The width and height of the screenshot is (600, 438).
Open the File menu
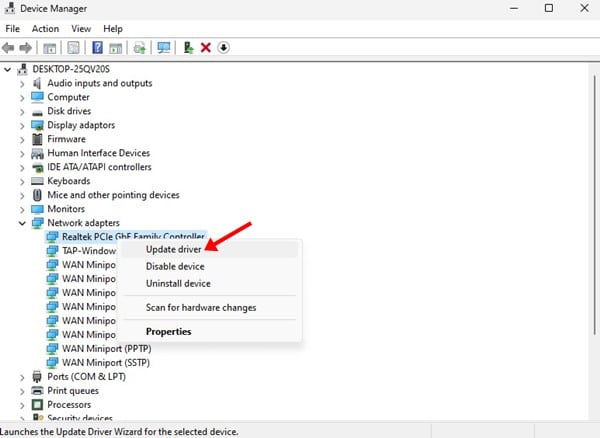(x=12, y=29)
